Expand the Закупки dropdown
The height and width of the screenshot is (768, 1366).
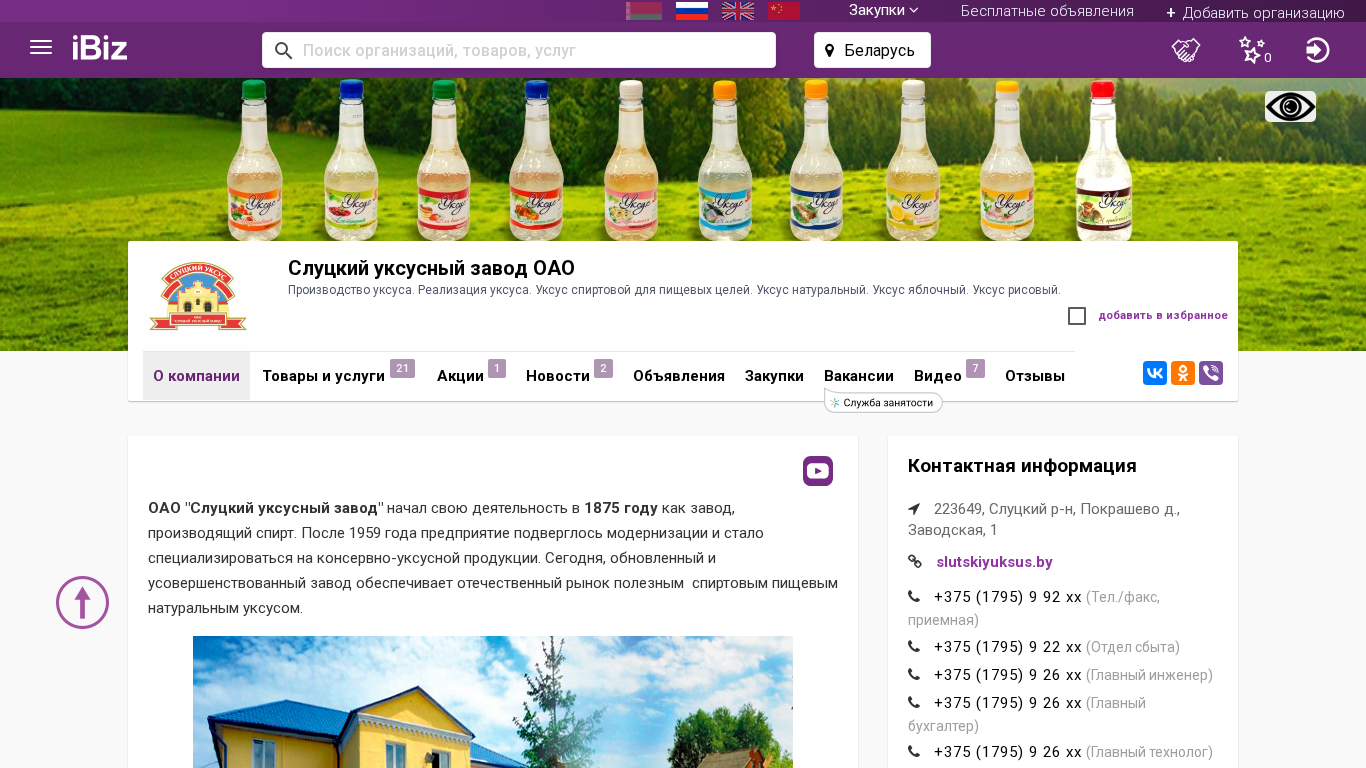[x=884, y=10]
